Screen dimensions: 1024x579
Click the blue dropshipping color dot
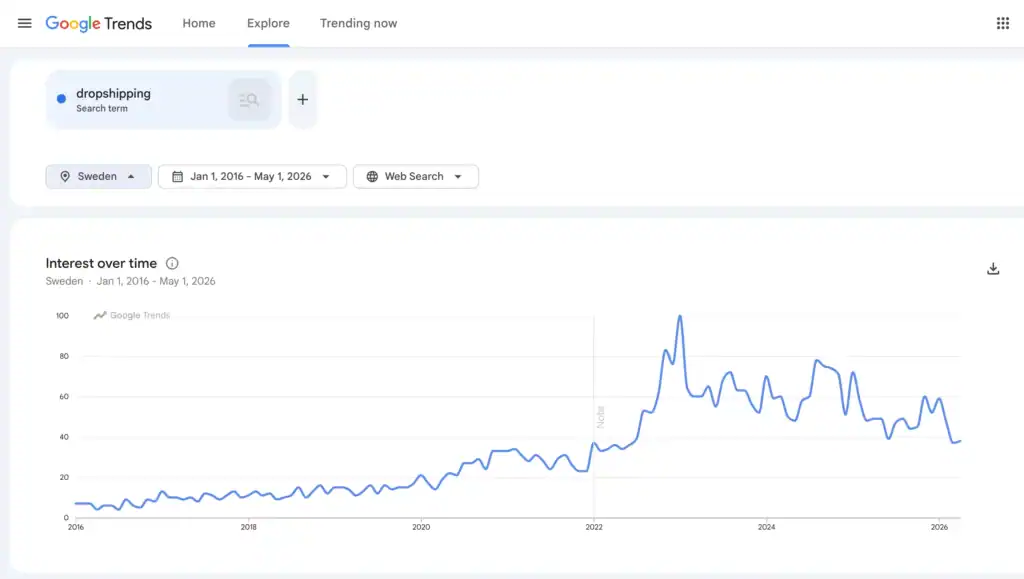pos(61,99)
